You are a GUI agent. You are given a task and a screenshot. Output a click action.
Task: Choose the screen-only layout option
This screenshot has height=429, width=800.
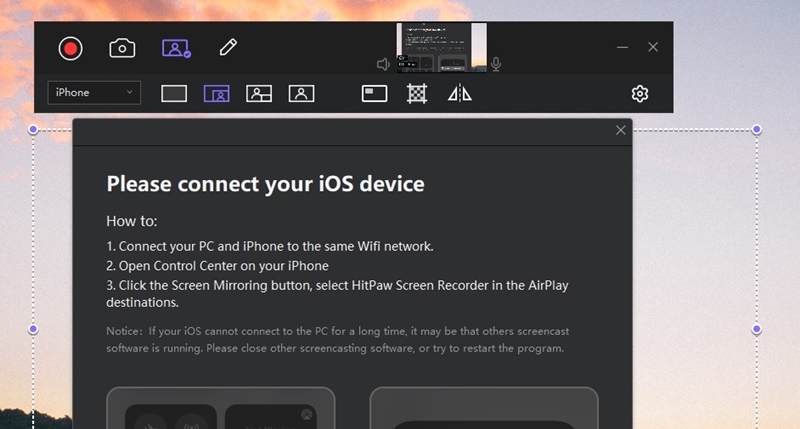(174, 93)
